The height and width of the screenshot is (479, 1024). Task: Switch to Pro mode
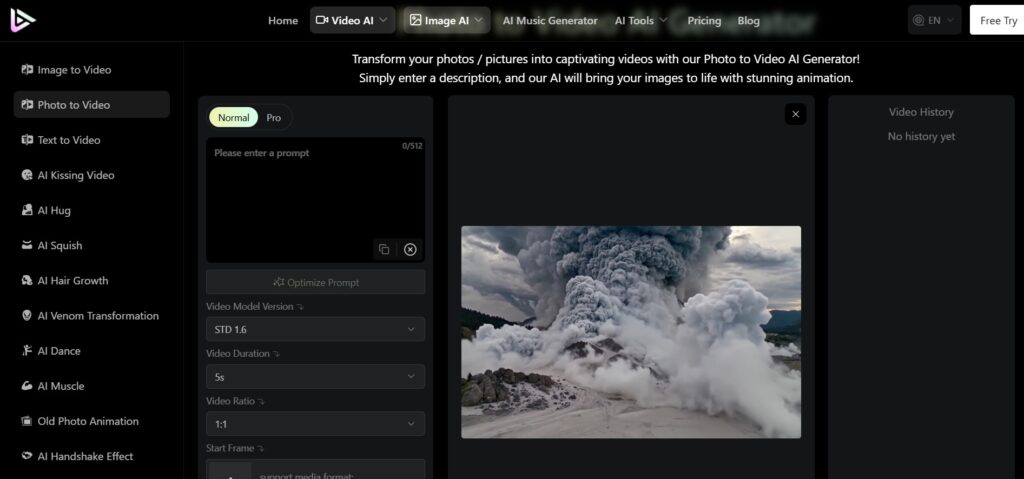pyautogui.click(x=274, y=118)
